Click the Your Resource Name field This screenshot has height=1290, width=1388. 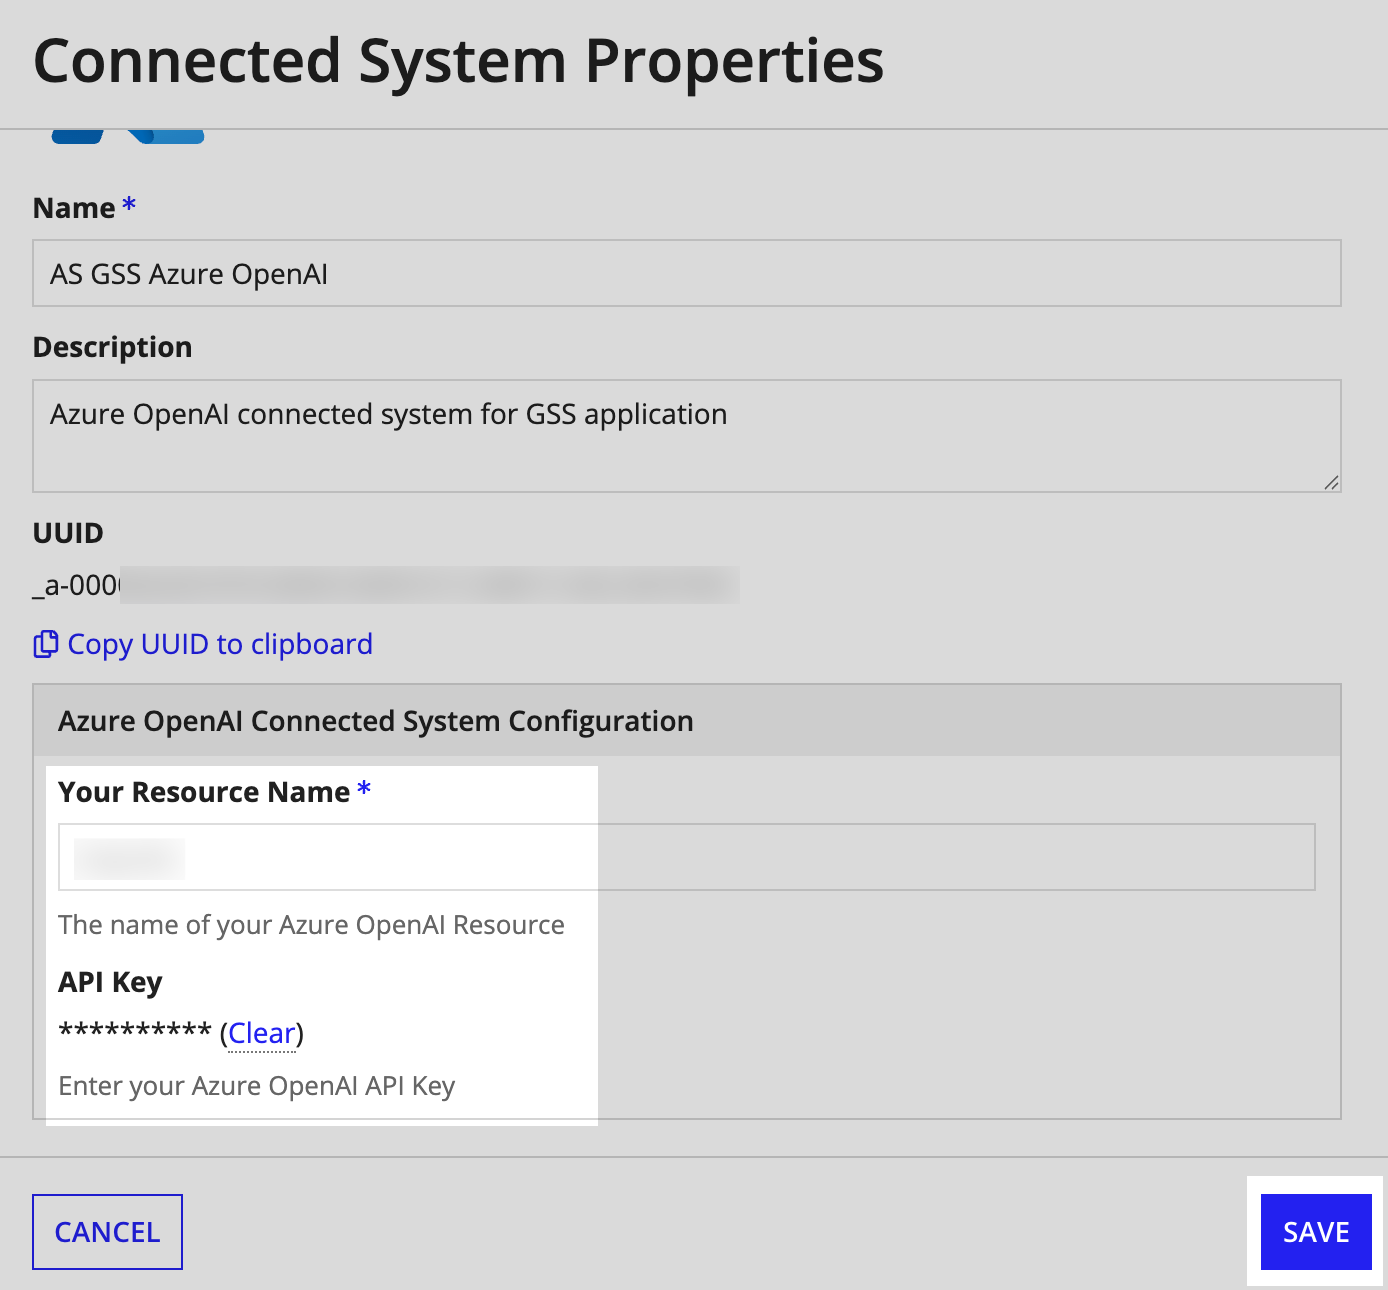(x=687, y=857)
